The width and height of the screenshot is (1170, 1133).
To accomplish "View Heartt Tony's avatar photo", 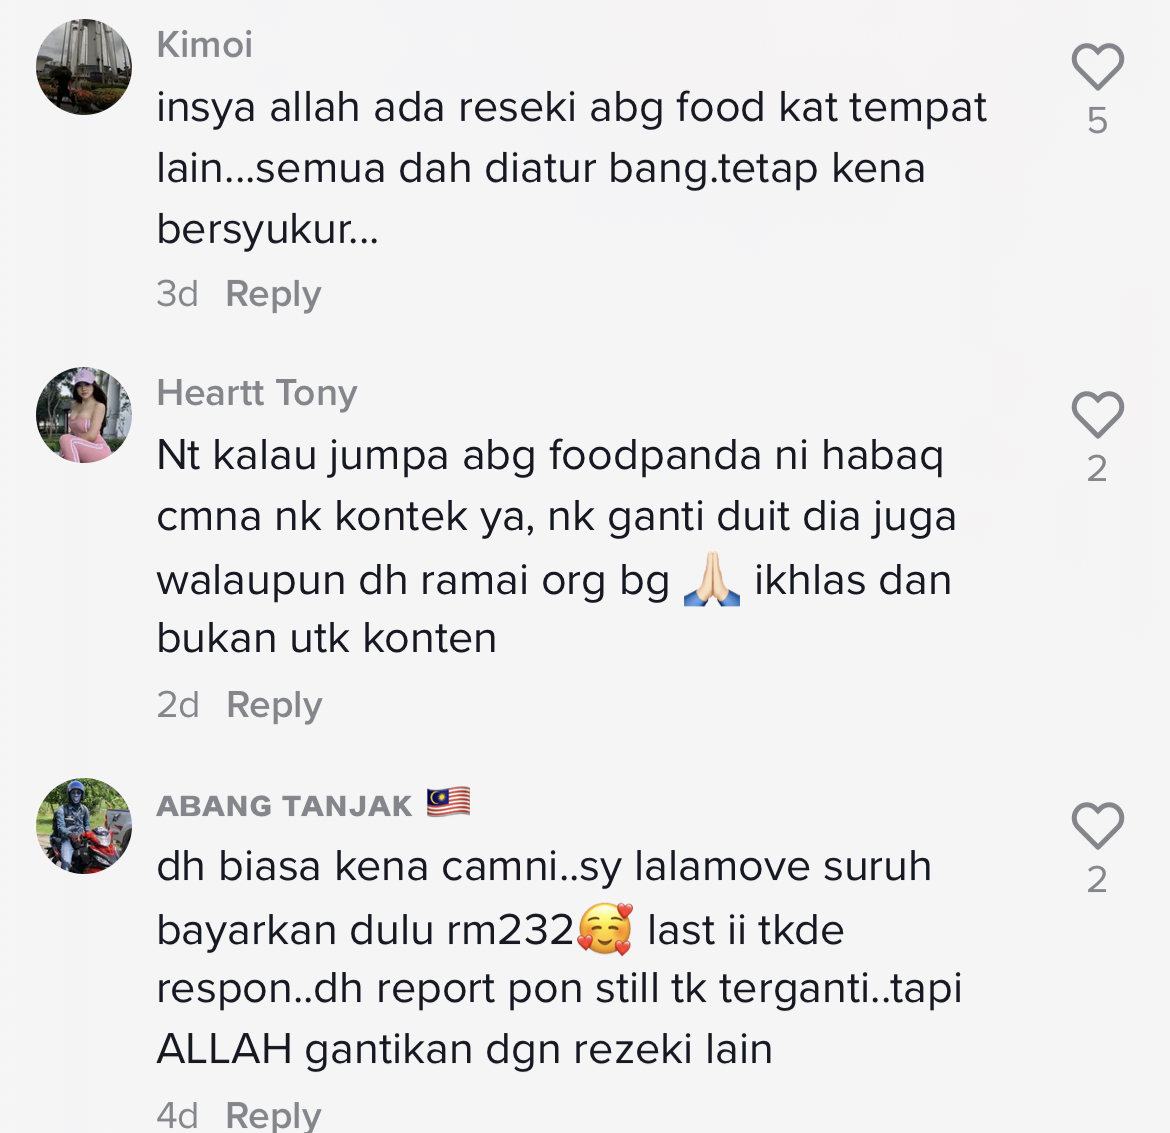I will click(x=84, y=415).
